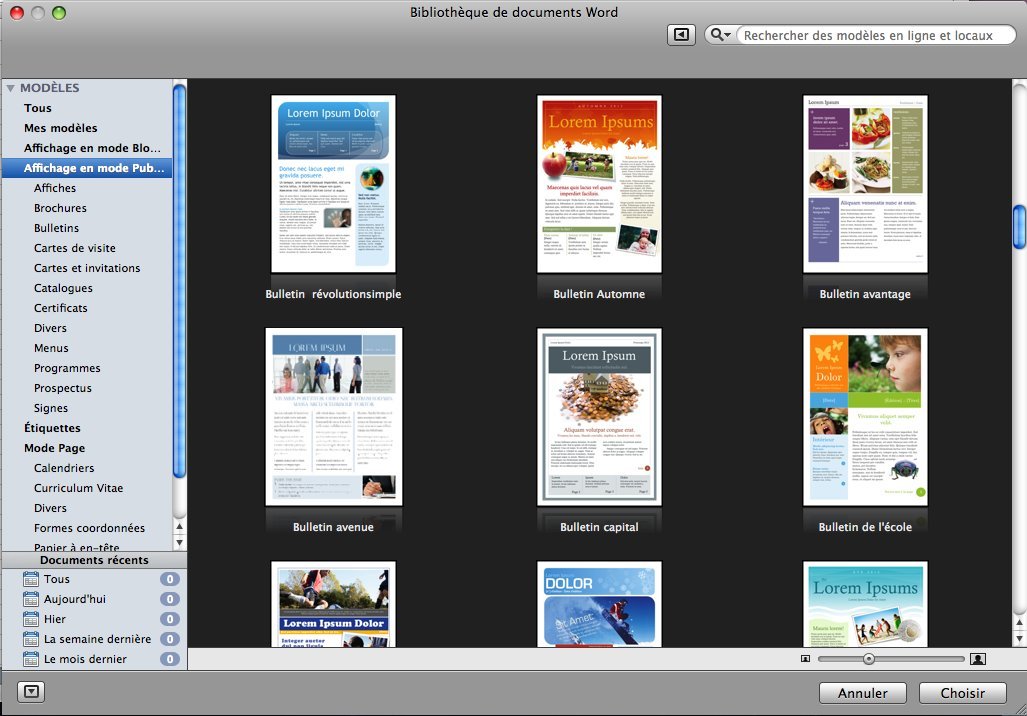Image resolution: width=1027 pixels, height=716 pixels.
Task: Click the thumbnail size slider knob
Action: [x=868, y=659]
